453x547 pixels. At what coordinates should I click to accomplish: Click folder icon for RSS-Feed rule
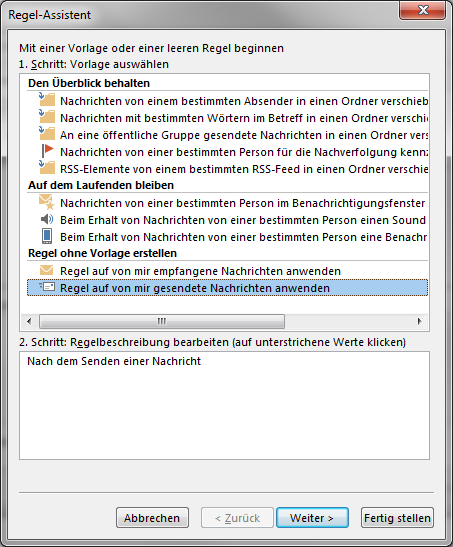(47, 168)
